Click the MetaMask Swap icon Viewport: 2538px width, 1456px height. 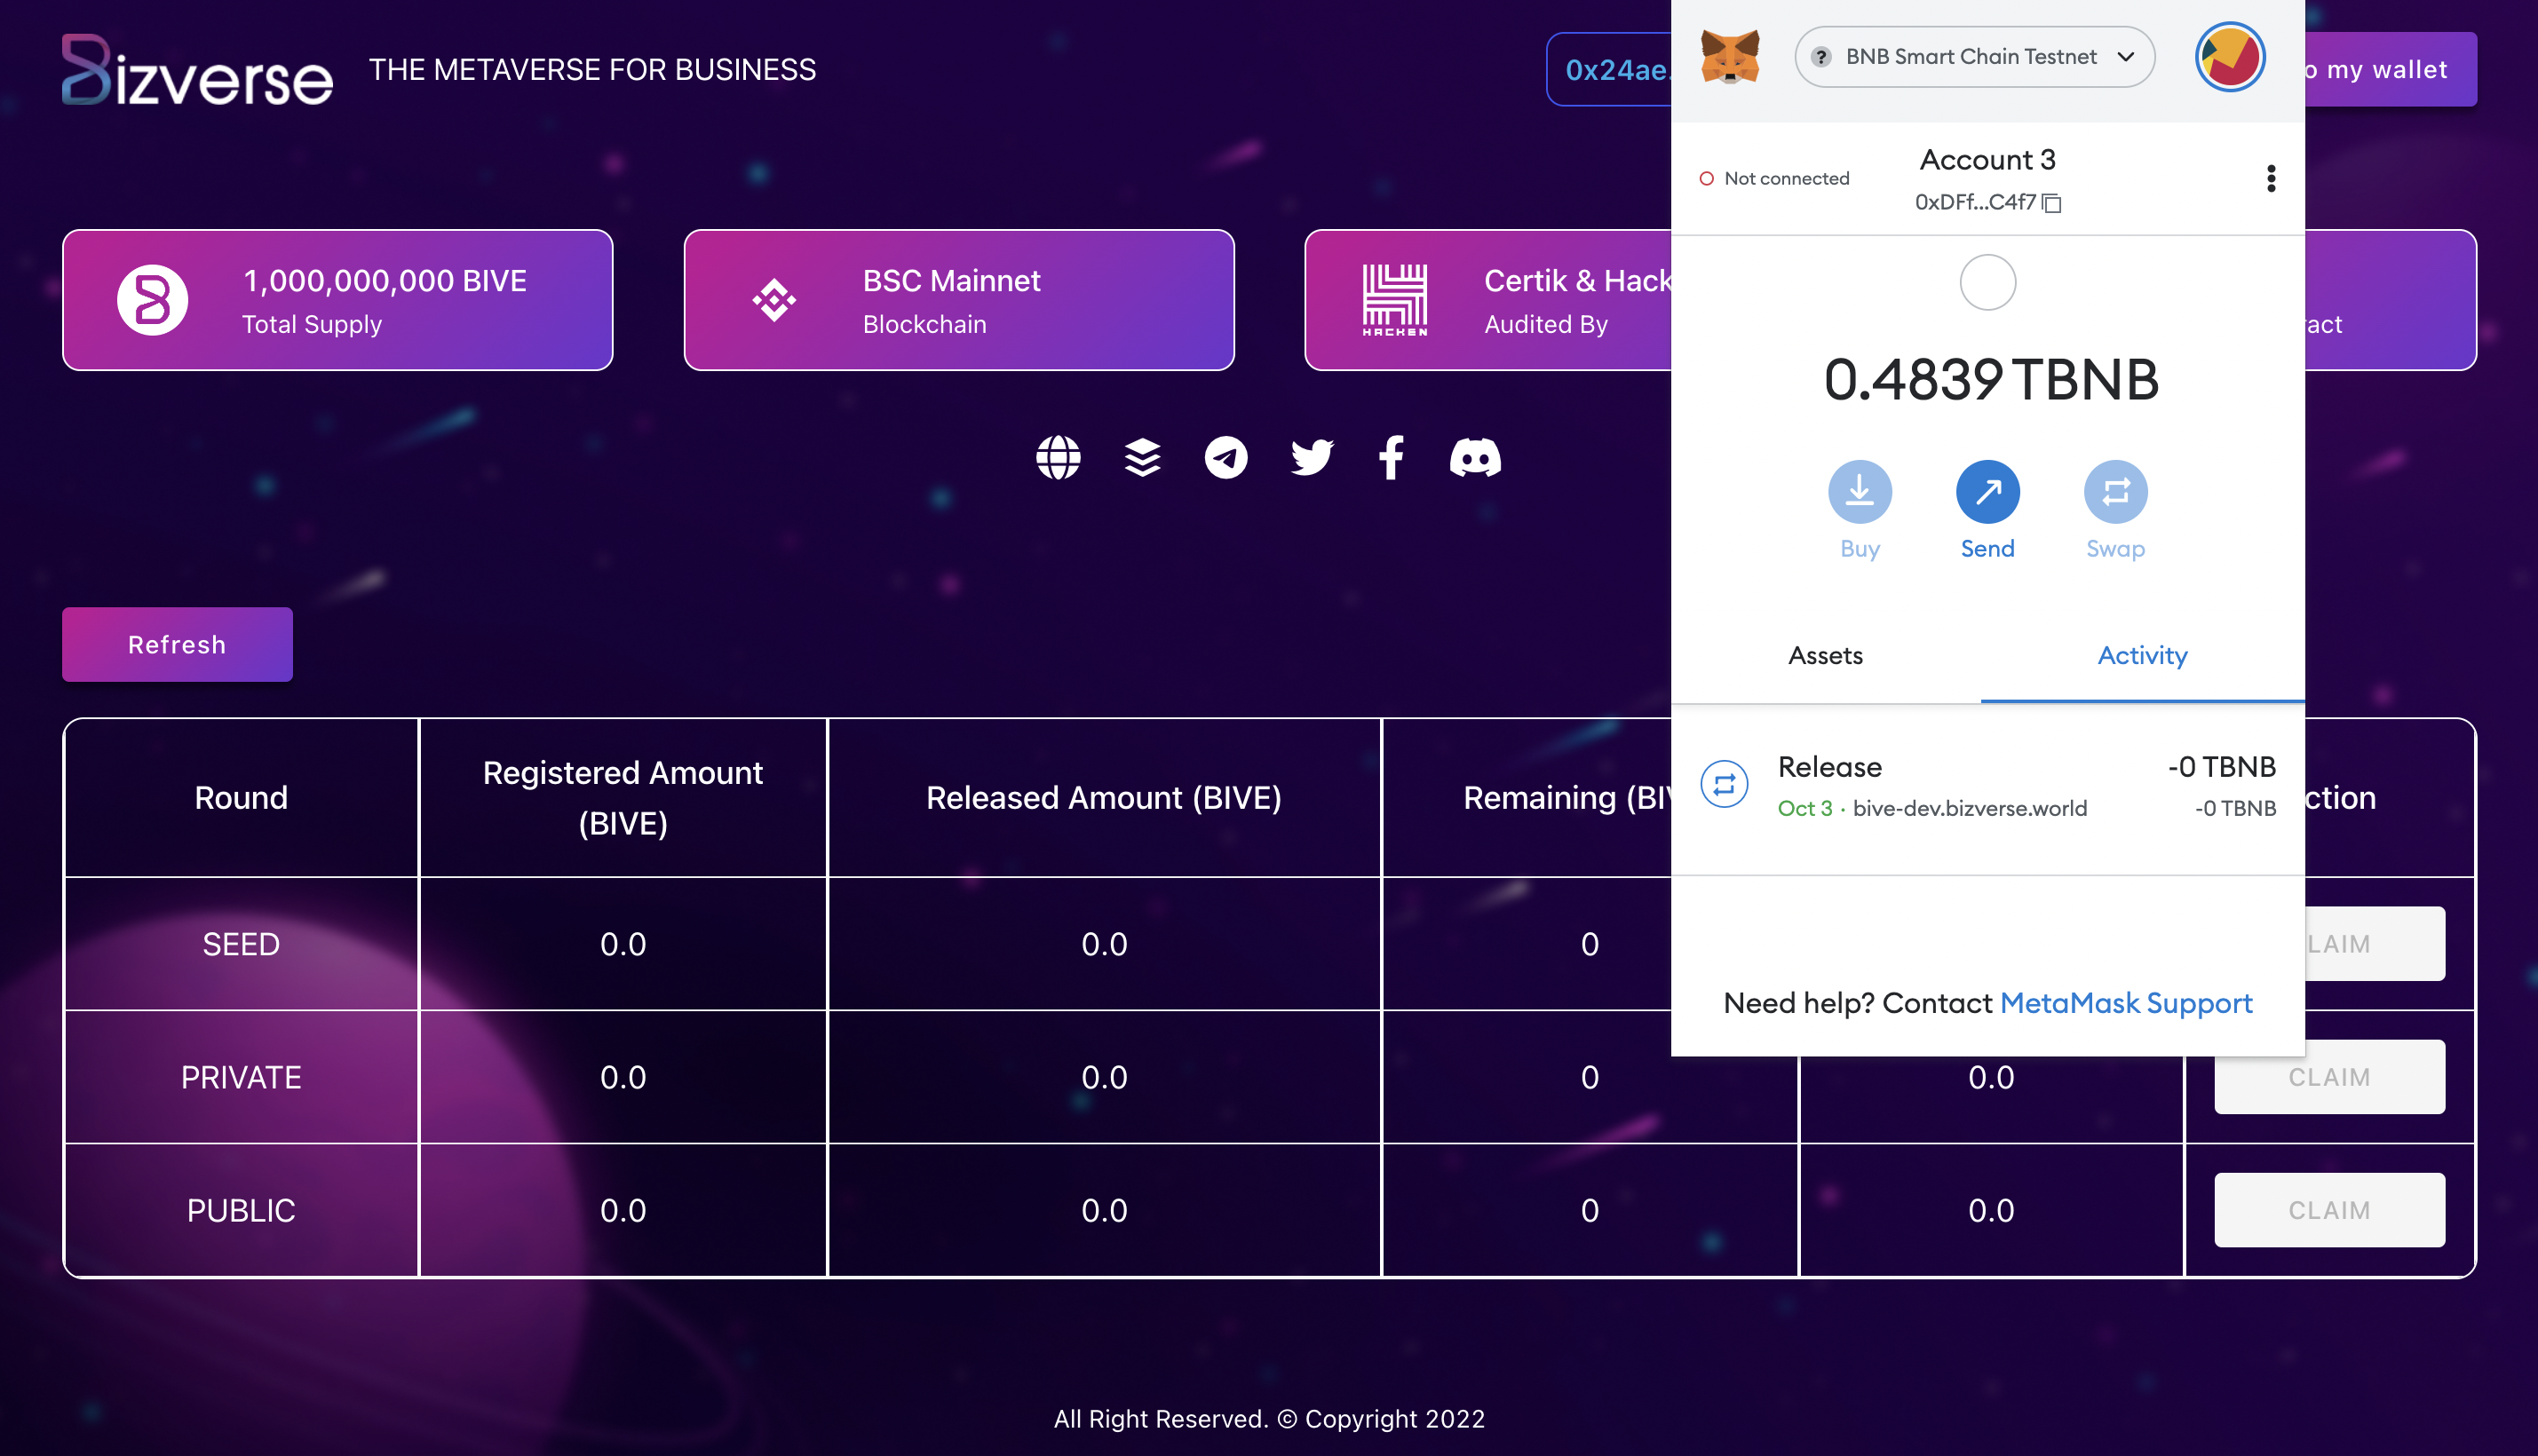click(2115, 492)
